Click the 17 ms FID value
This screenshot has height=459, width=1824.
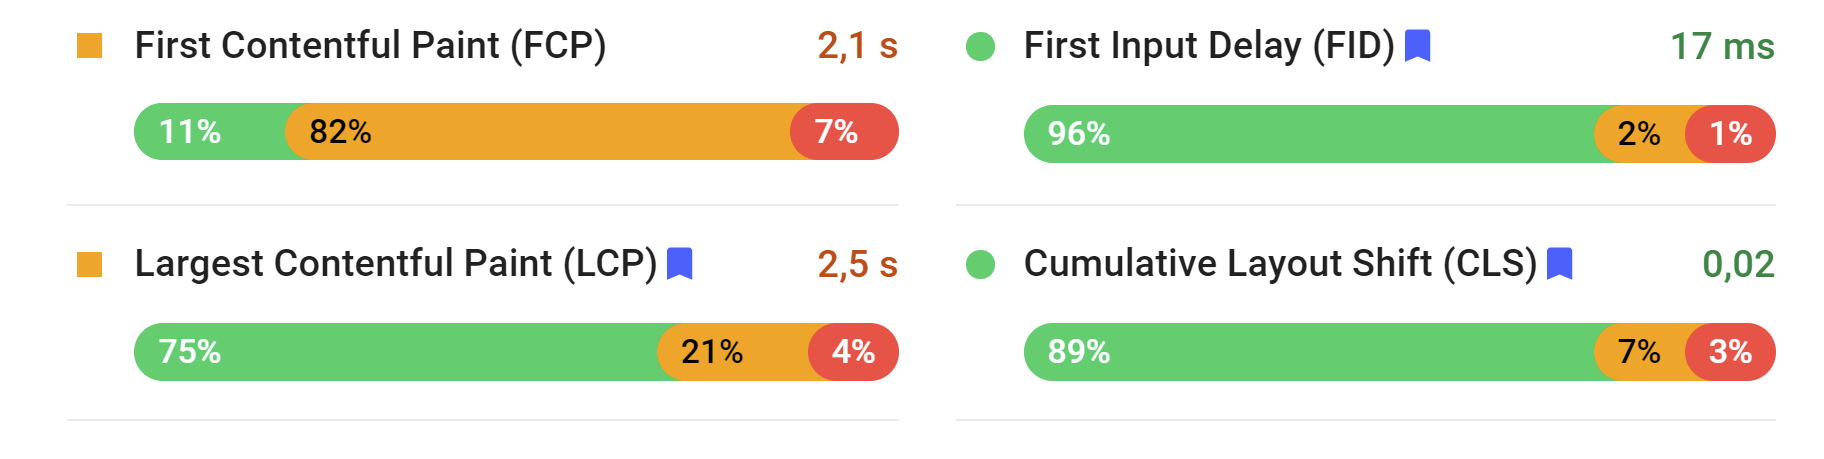pyautogui.click(x=1722, y=46)
